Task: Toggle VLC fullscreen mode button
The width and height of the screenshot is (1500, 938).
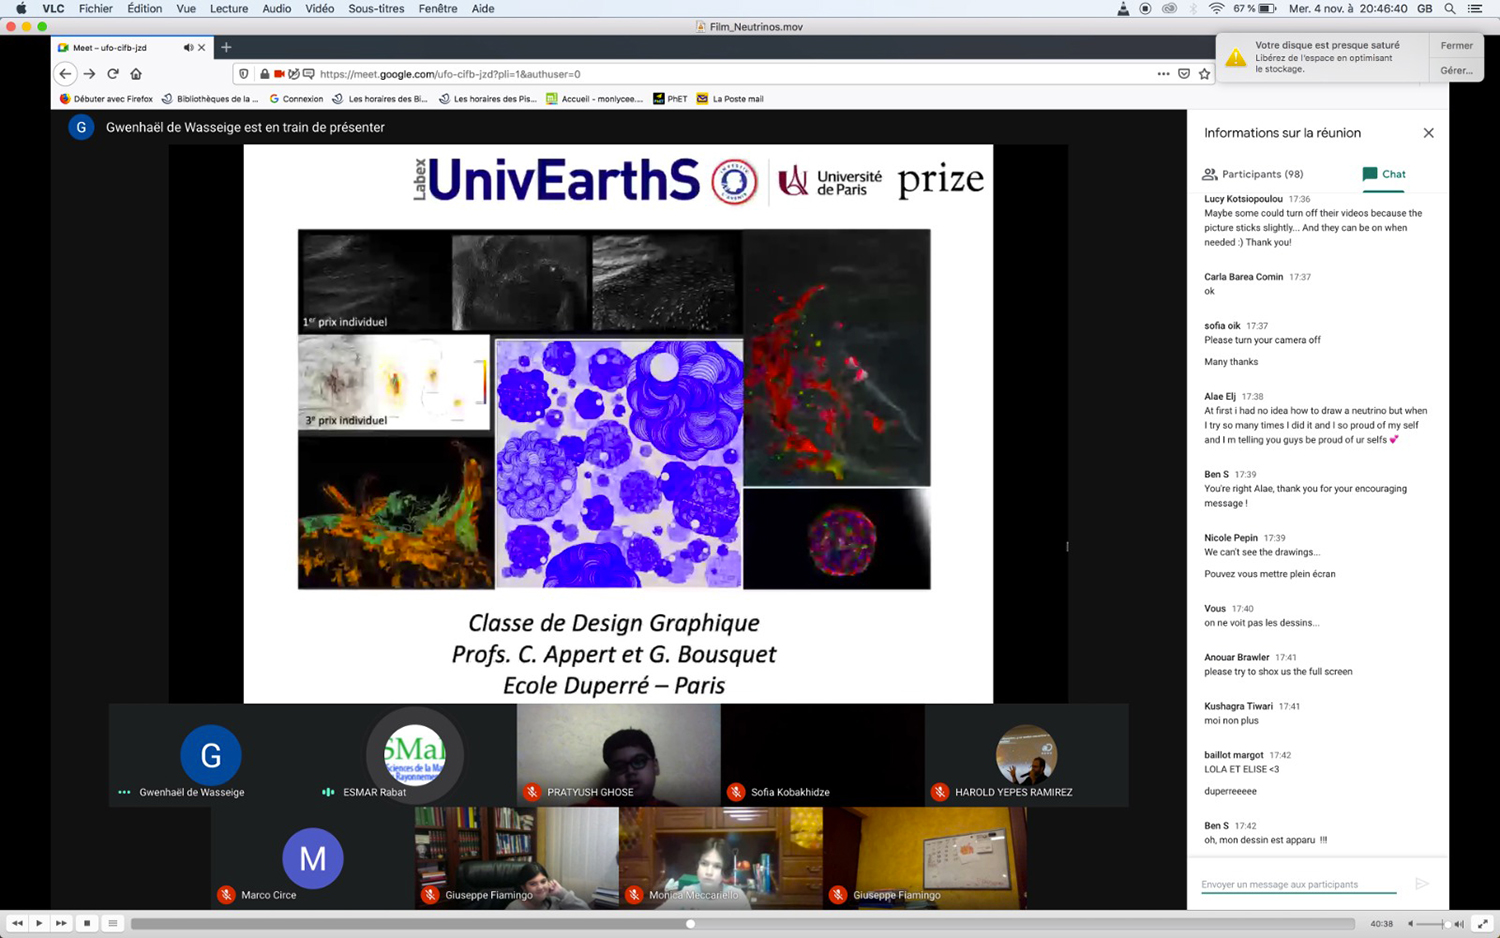Action: click(x=1482, y=924)
